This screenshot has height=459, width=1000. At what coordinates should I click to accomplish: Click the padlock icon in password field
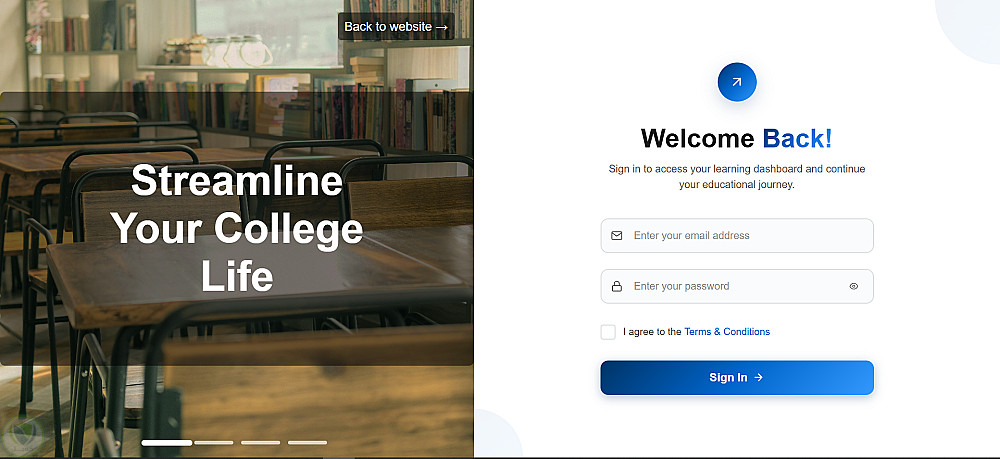pyautogui.click(x=617, y=286)
